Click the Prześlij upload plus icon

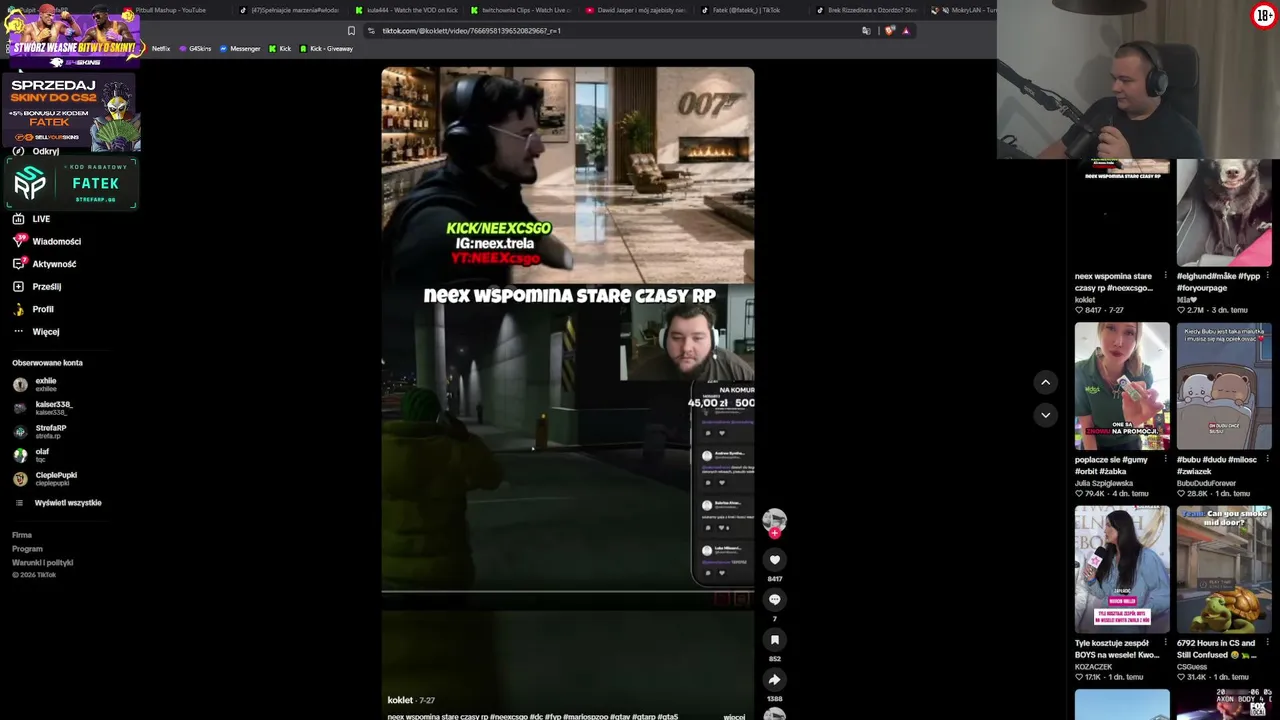[18, 287]
